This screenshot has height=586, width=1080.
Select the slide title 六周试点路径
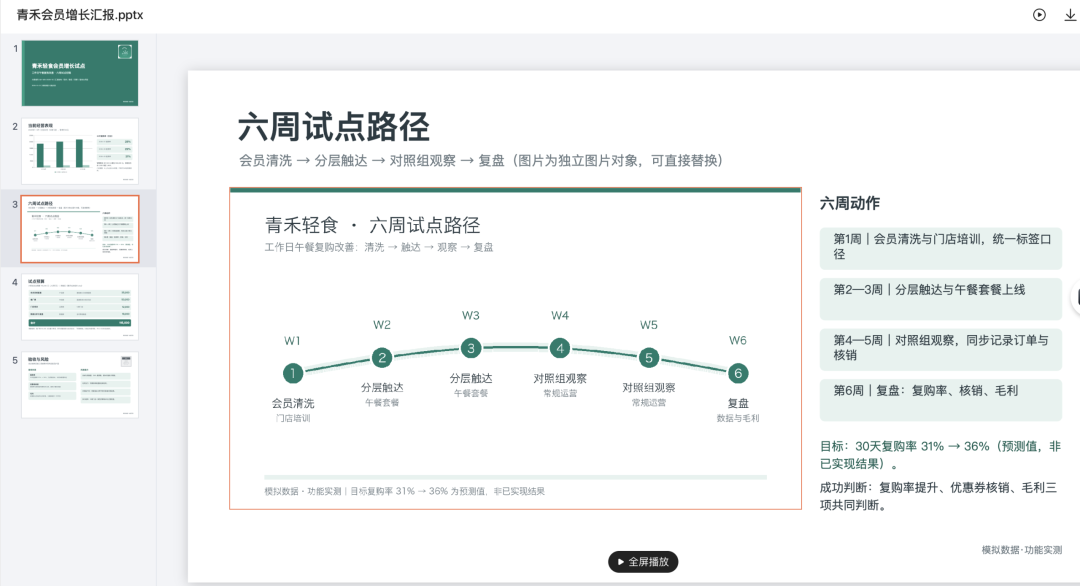click(333, 127)
